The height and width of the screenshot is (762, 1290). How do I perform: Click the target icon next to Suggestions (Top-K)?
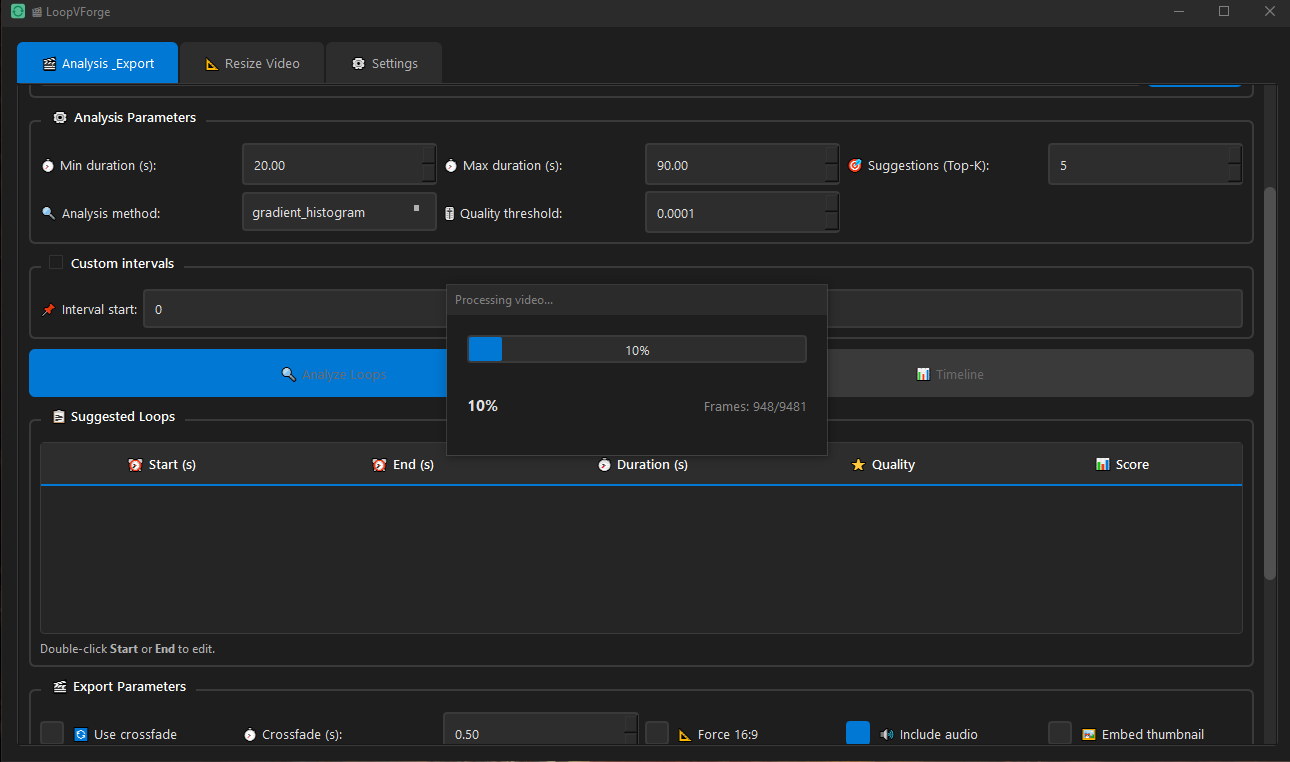pyautogui.click(x=855, y=166)
